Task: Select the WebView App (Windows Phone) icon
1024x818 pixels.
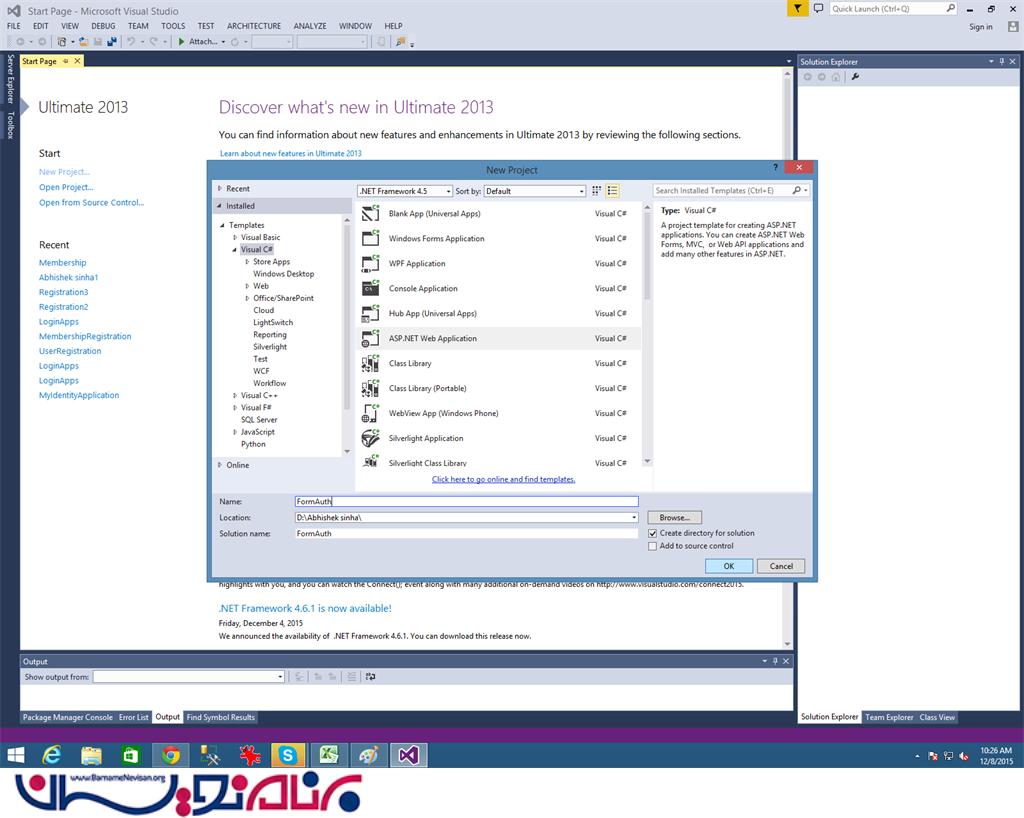Action: tap(370, 413)
